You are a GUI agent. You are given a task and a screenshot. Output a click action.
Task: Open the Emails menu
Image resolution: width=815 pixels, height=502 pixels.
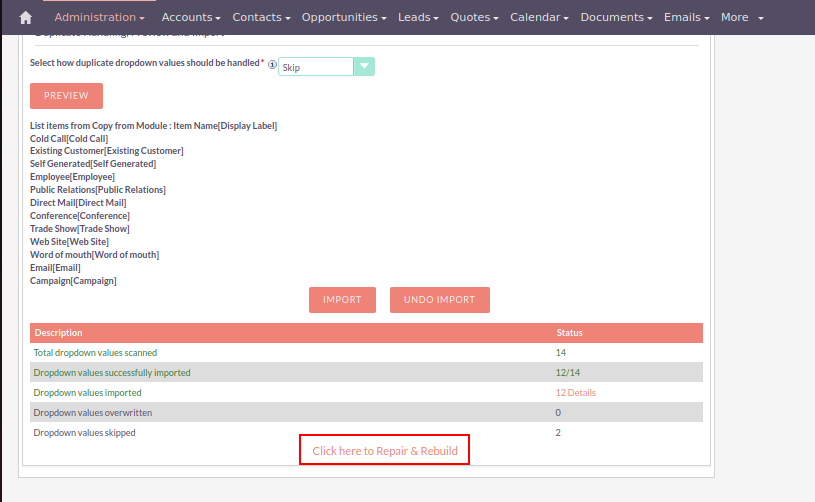688,18
